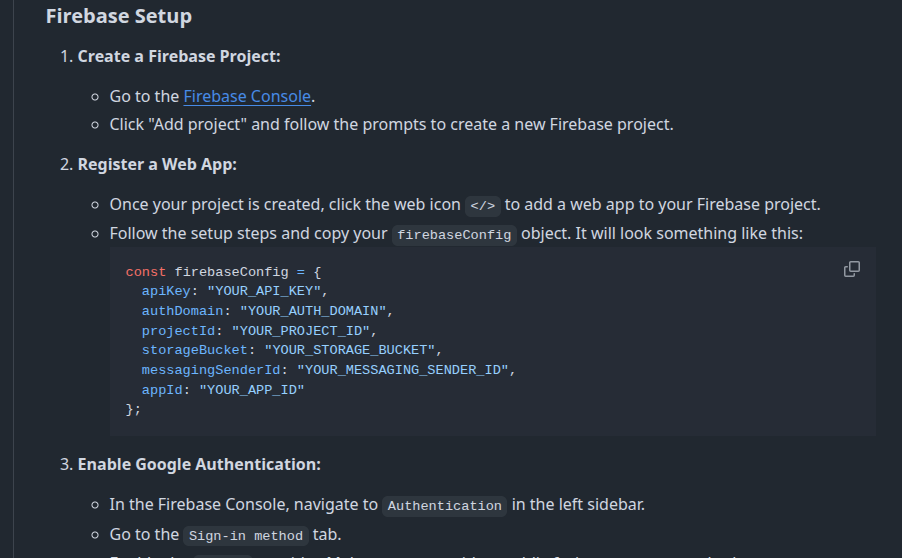
Task: Click the messagingSenderId line in code block
Action: pyautogui.click(x=328, y=370)
